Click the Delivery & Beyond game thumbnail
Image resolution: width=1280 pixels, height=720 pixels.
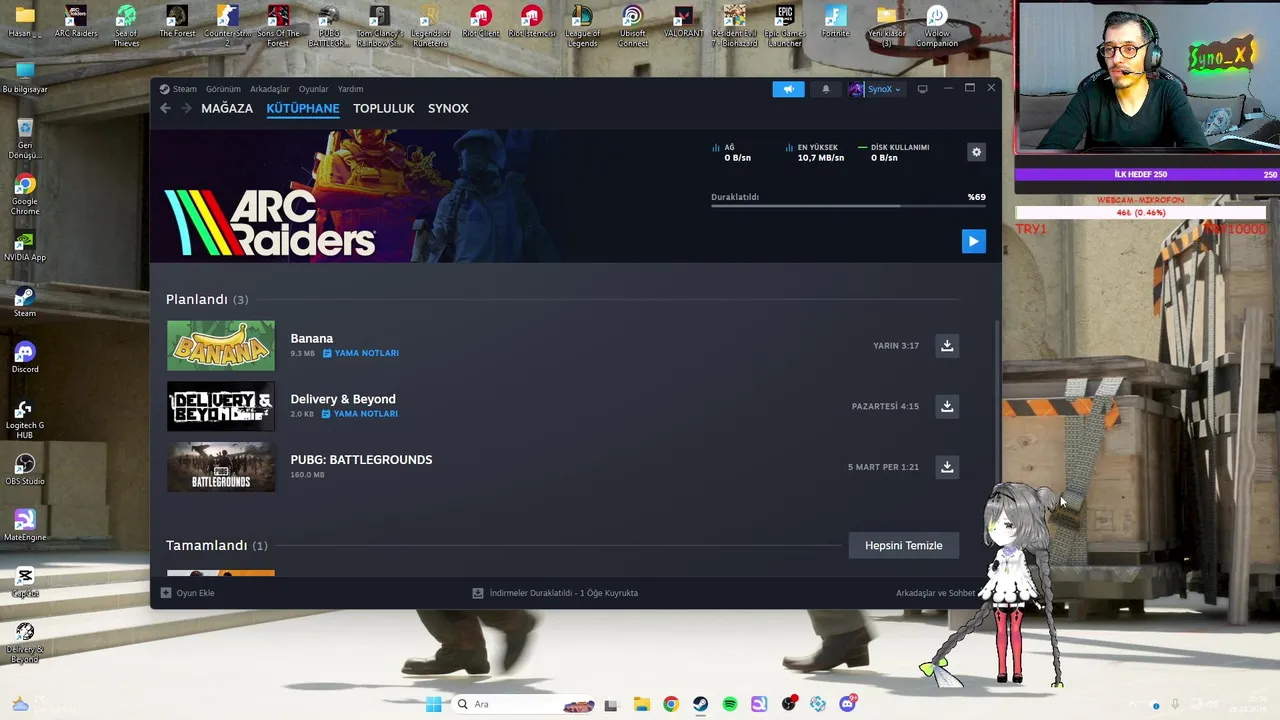pos(221,406)
